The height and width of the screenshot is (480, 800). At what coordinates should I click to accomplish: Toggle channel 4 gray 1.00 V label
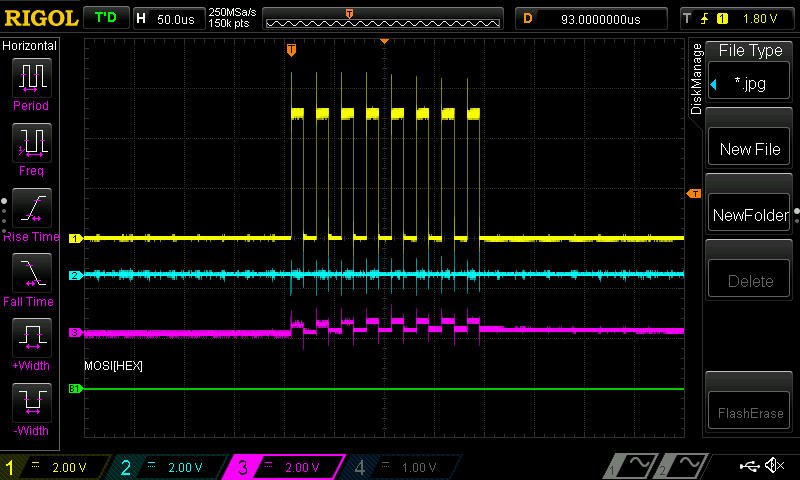tap(403, 467)
